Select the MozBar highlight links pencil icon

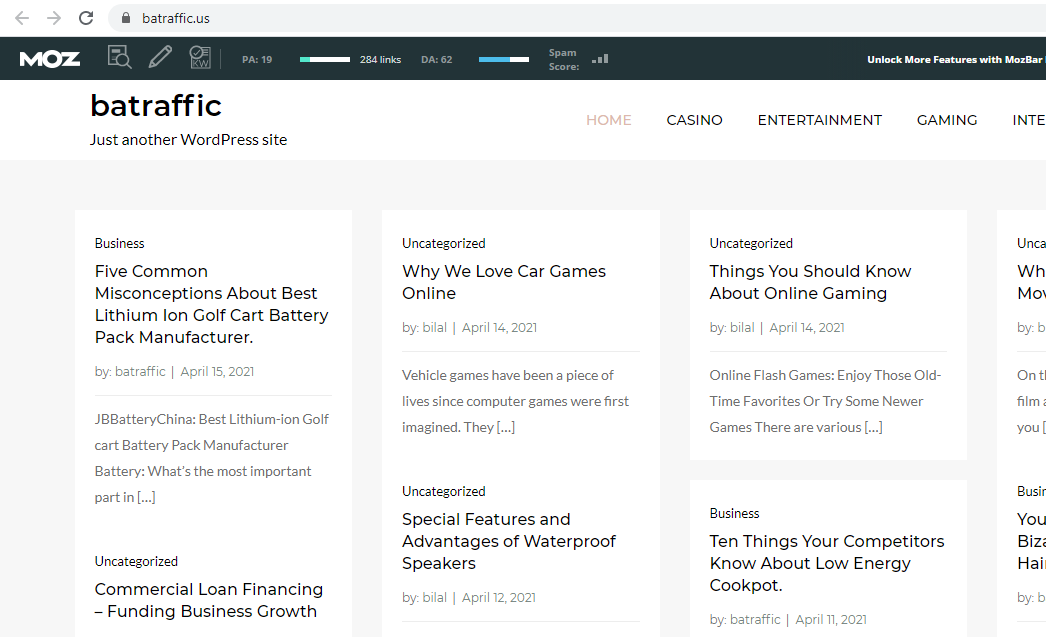(x=160, y=58)
